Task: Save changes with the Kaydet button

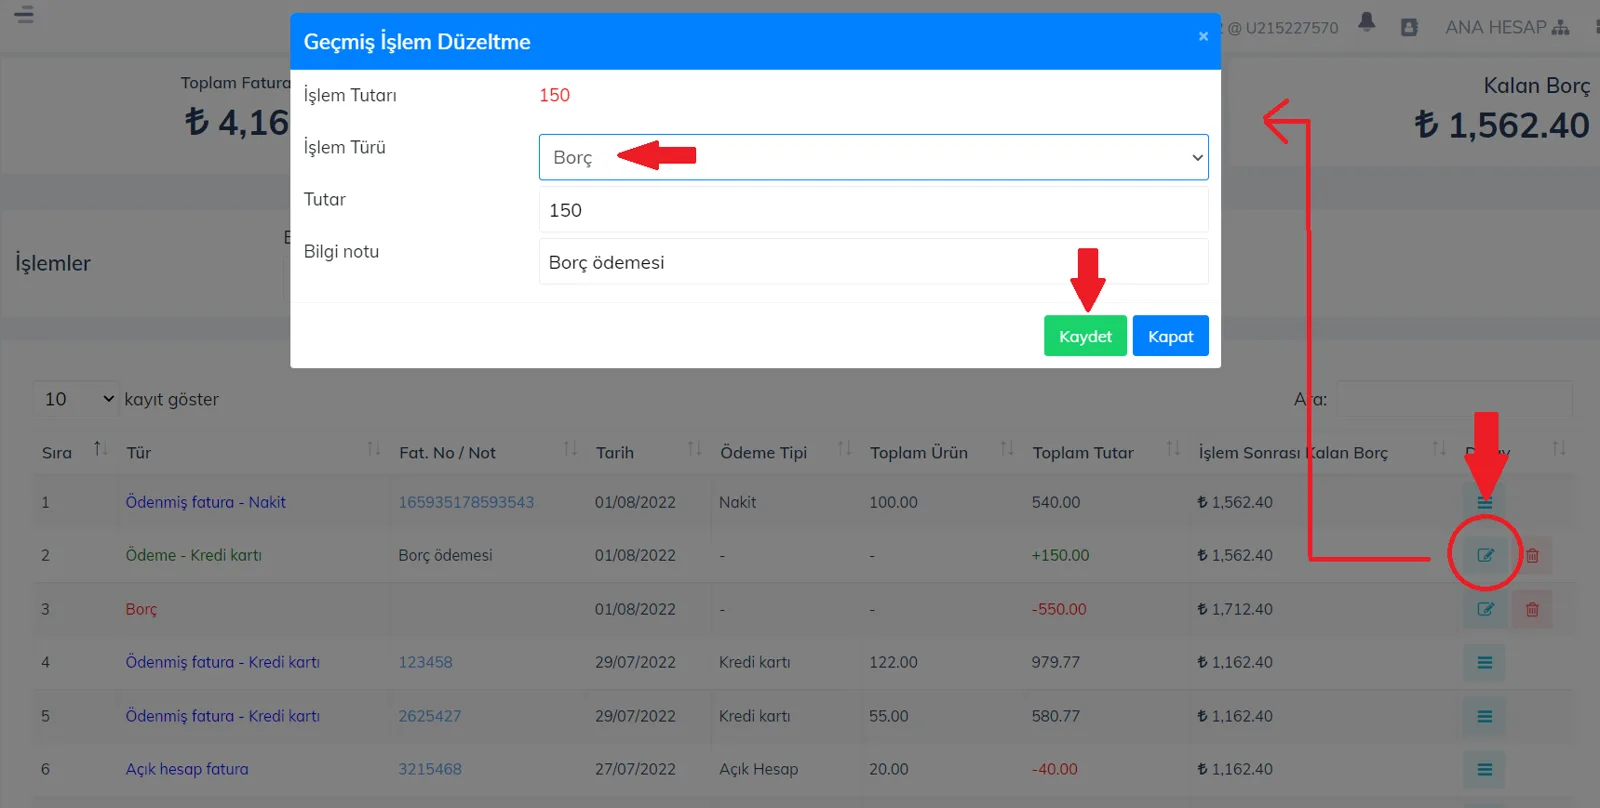Action: click(1085, 336)
